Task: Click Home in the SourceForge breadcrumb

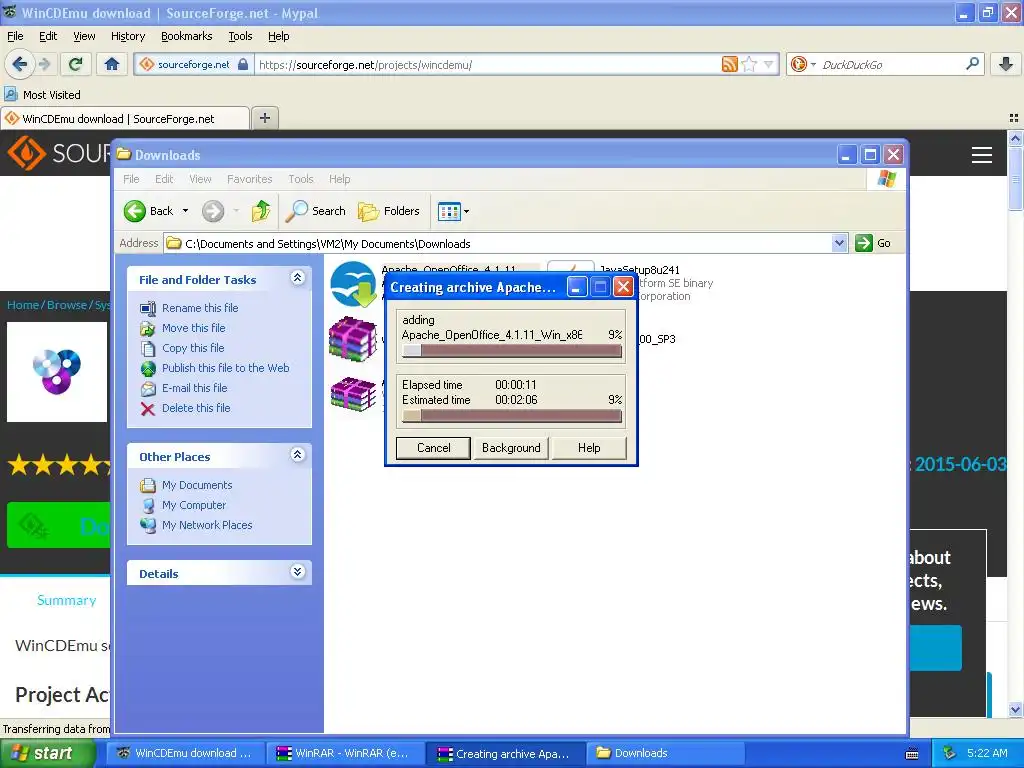Action: pyautogui.click(x=23, y=305)
